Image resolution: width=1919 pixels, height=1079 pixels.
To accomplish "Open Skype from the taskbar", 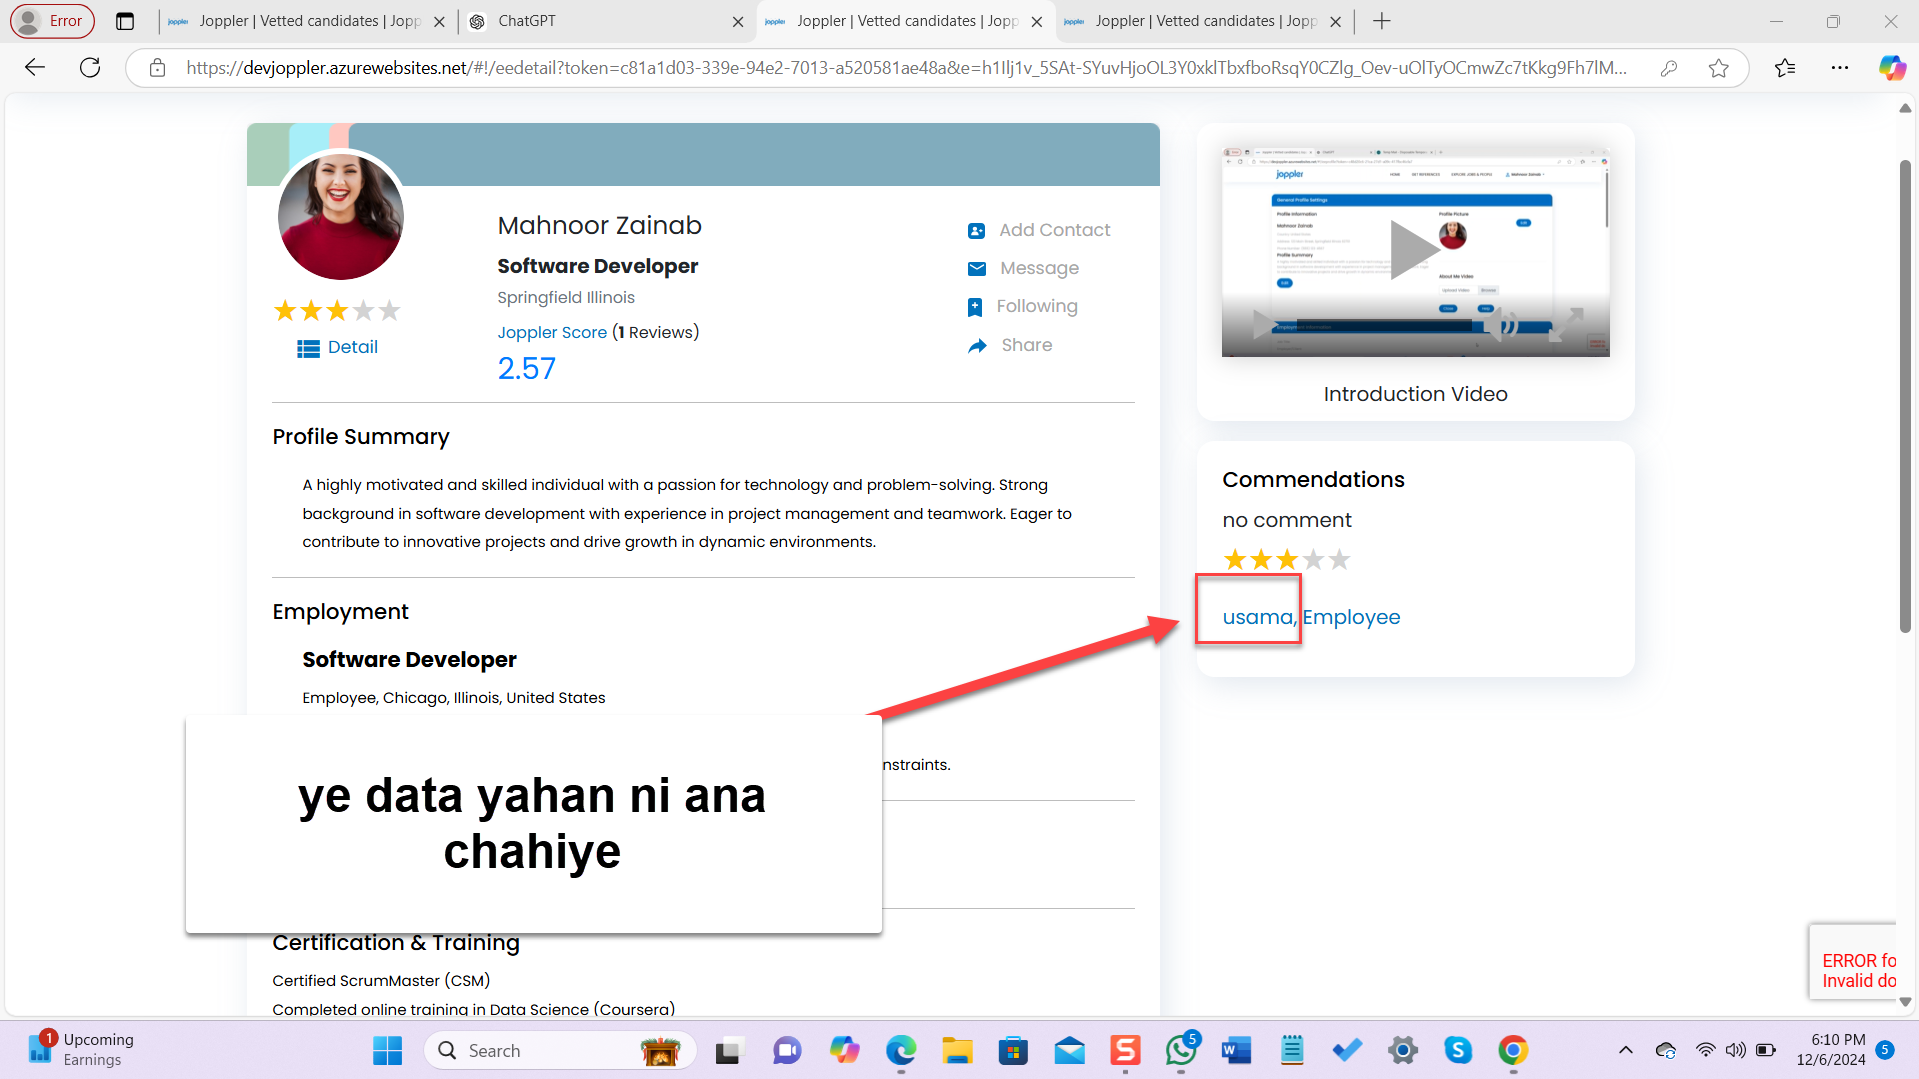I will (1458, 1051).
